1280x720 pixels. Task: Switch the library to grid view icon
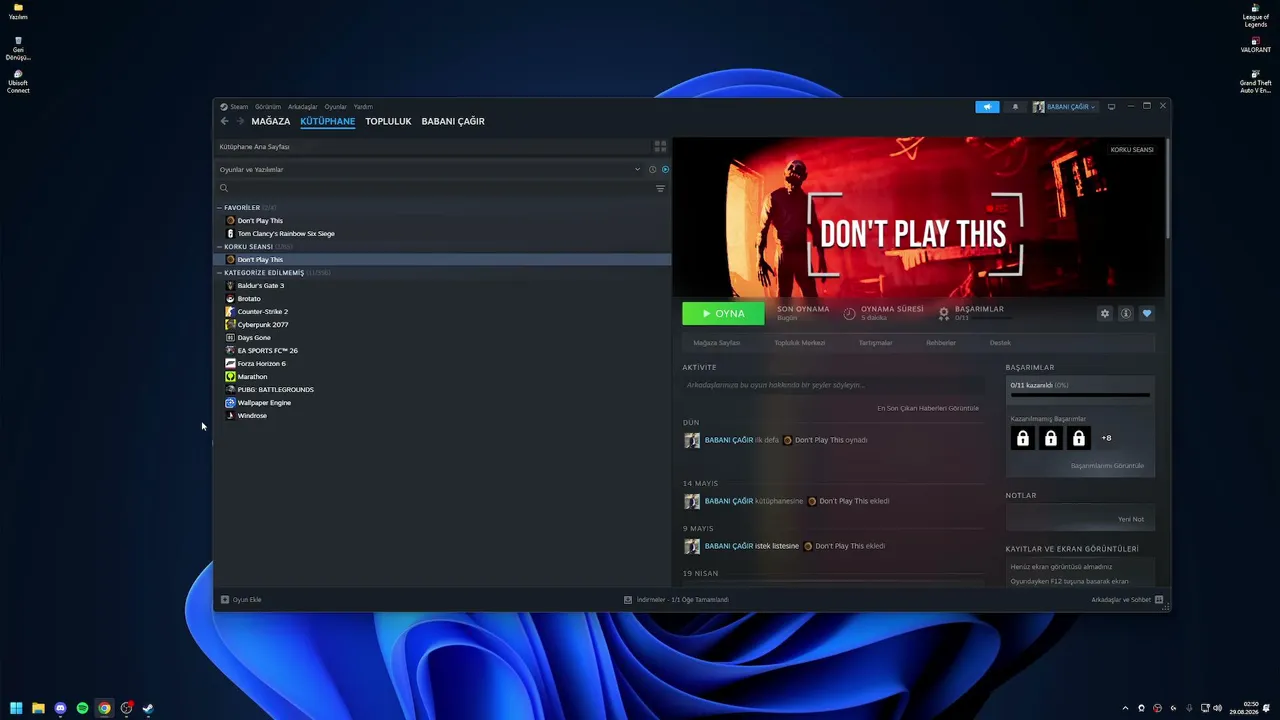pyautogui.click(x=660, y=146)
